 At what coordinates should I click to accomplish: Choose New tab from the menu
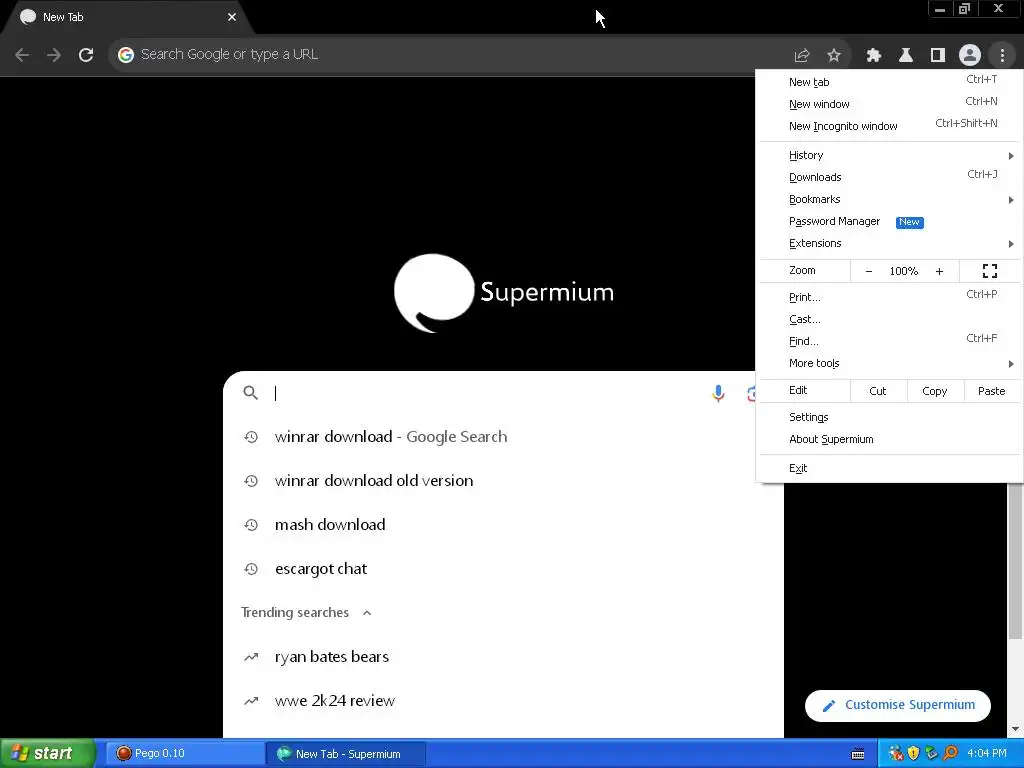[x=889, y=82]
